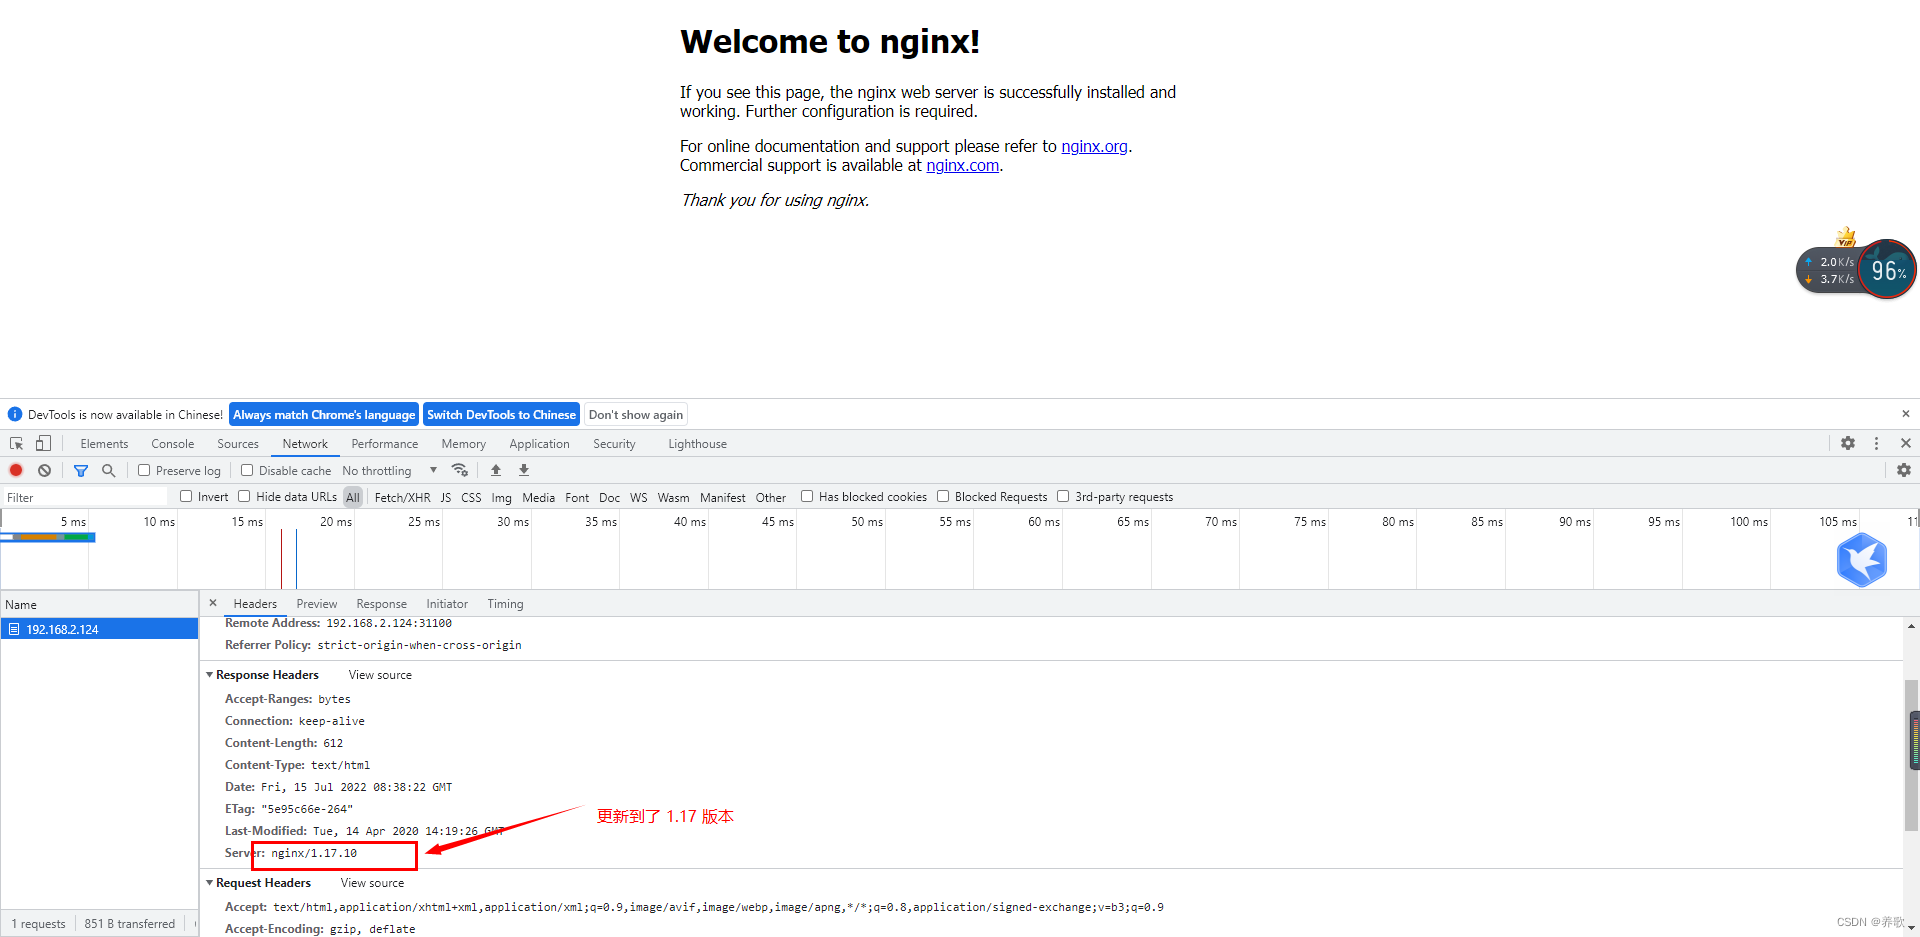This screenshot has width=1920, height=937.
Task: Filter requests by Img type
Action: pos(501,497)
